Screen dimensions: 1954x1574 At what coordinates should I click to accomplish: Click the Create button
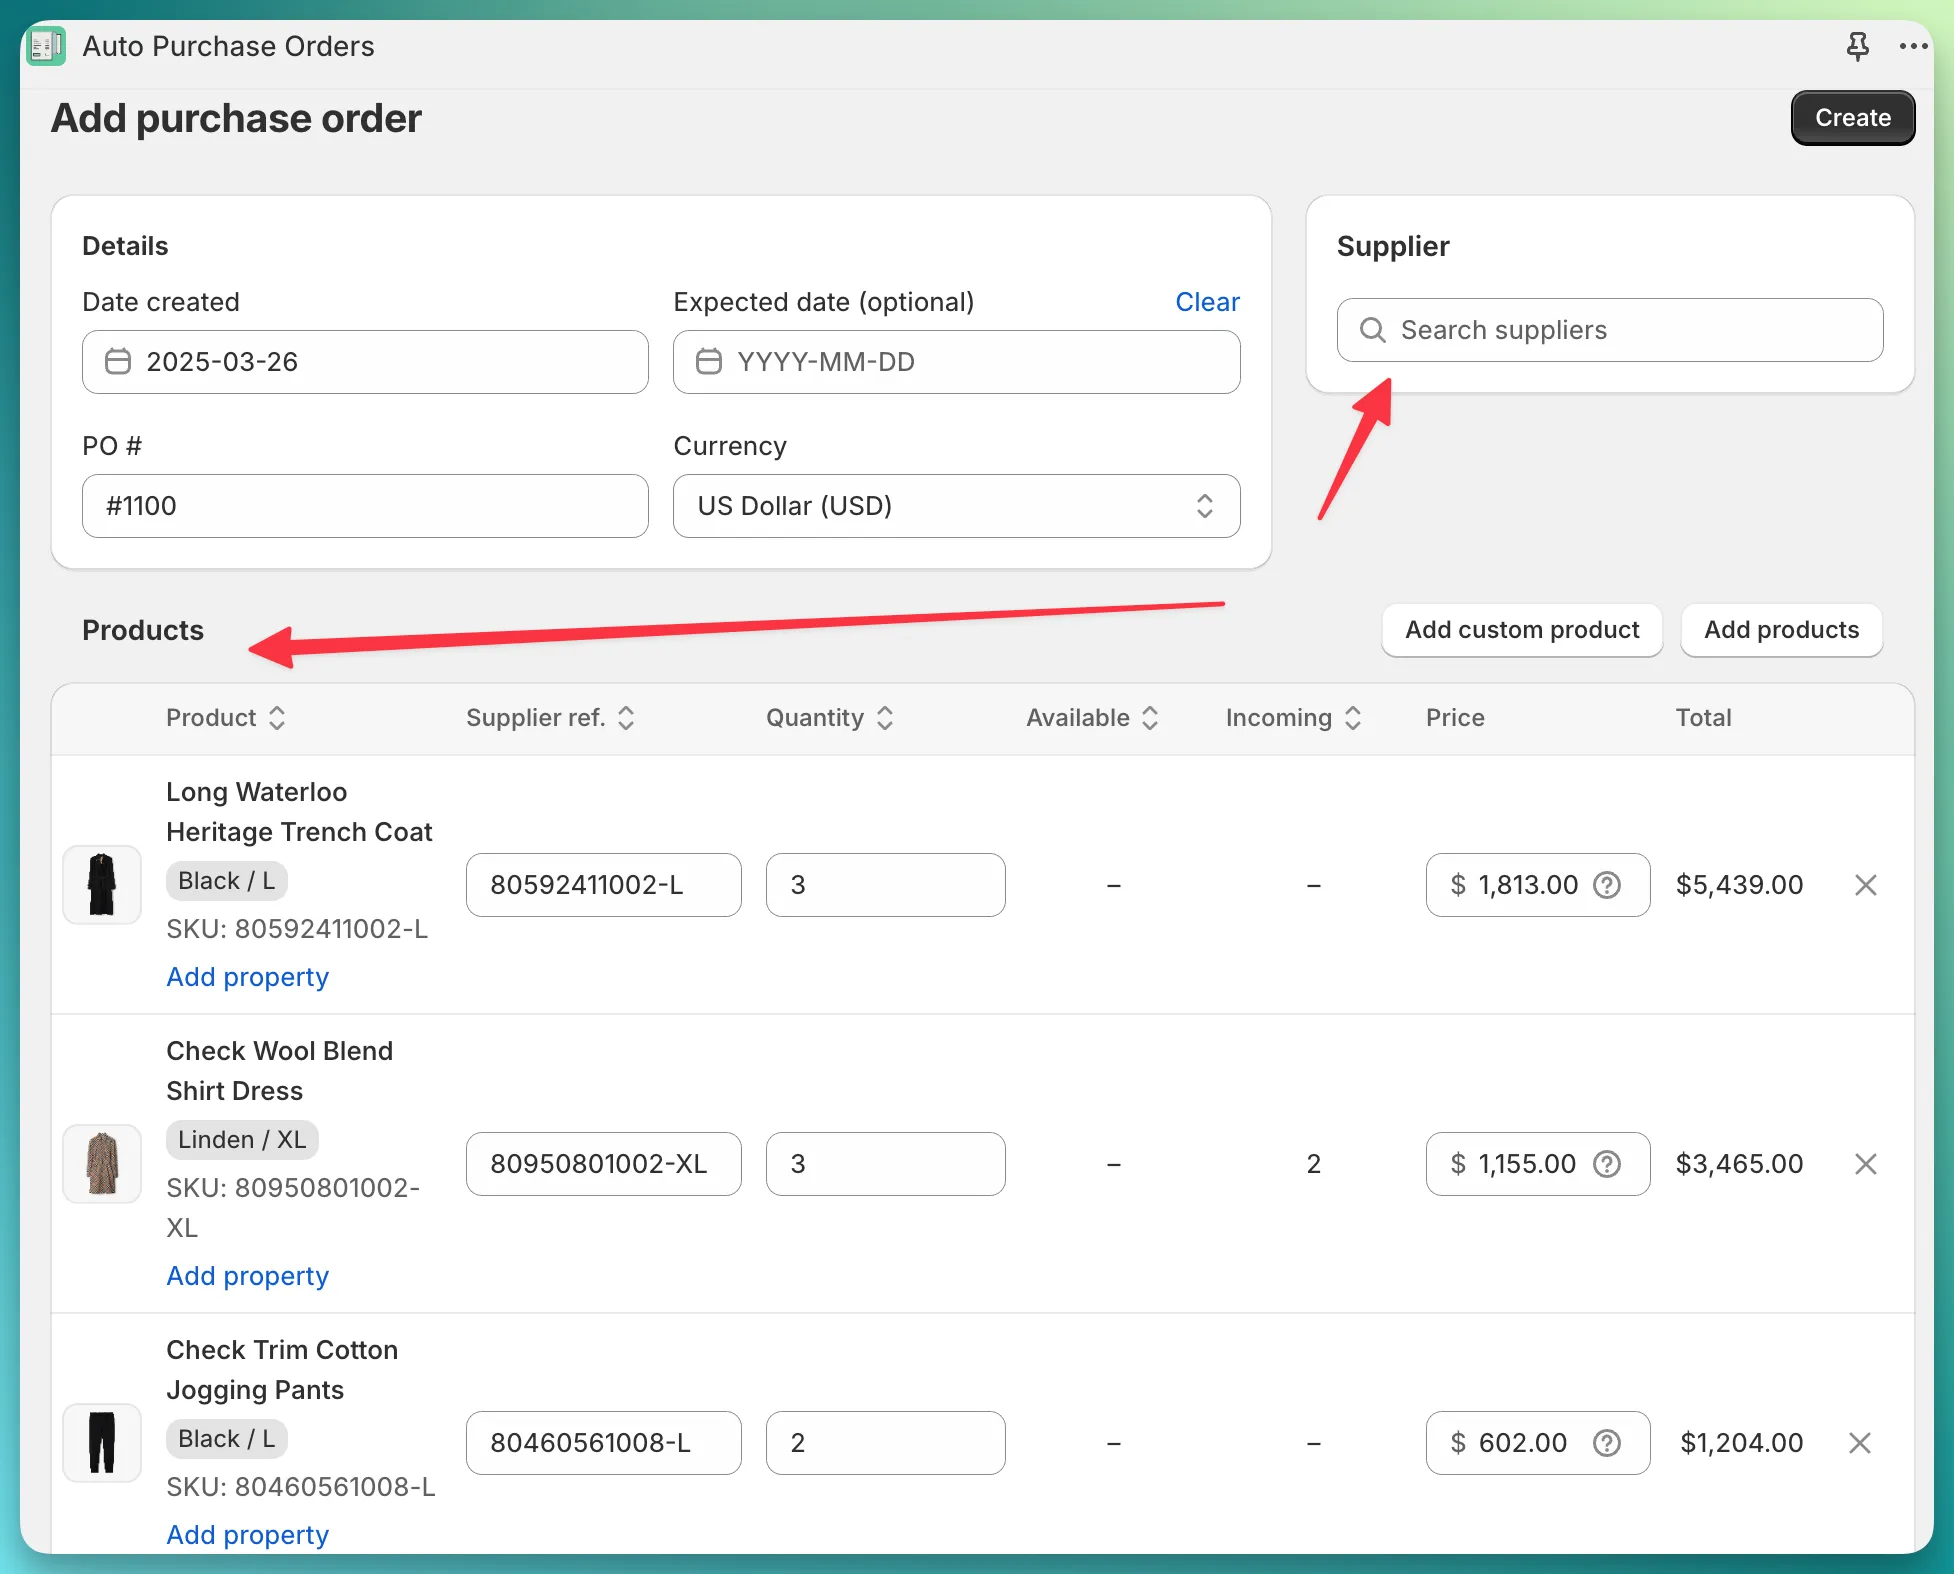point(1853,118)
